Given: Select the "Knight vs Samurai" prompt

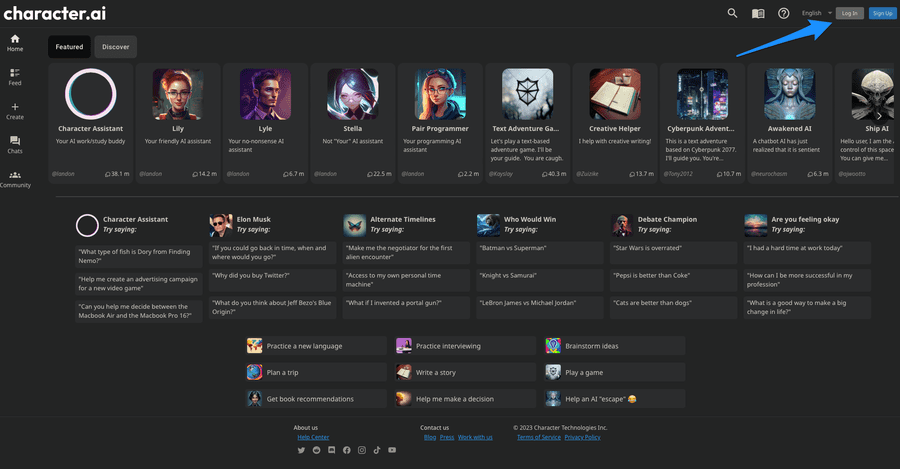Looking at the screenshot, I should (540, 280).
